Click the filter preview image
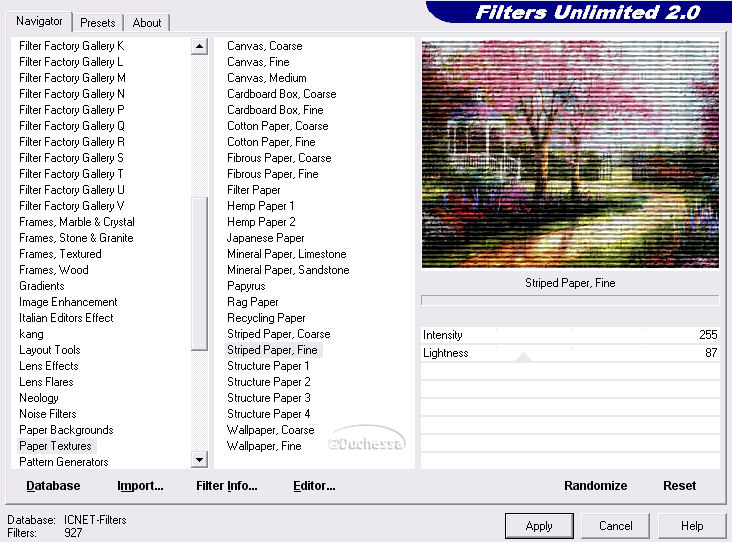Viewport: 732px width, 542px height. click(570, 154)
